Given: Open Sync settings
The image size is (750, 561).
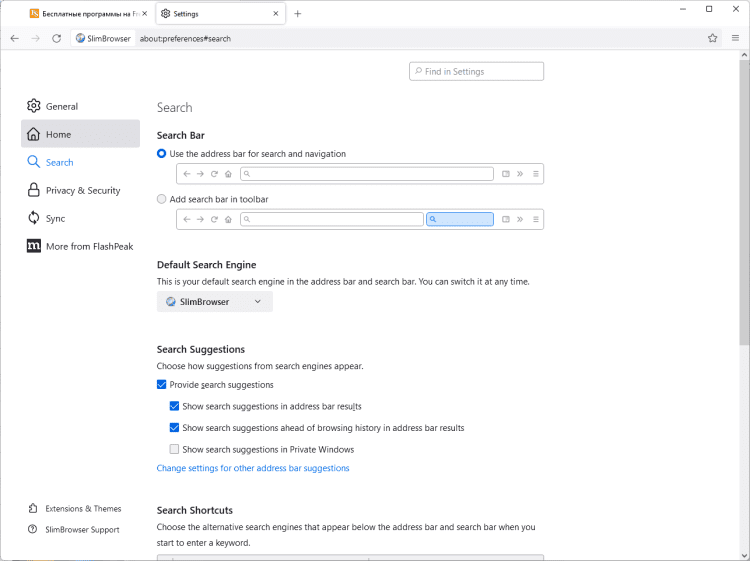Looking at the screenshot, I should pyautogui.click(x=55, y=218).
